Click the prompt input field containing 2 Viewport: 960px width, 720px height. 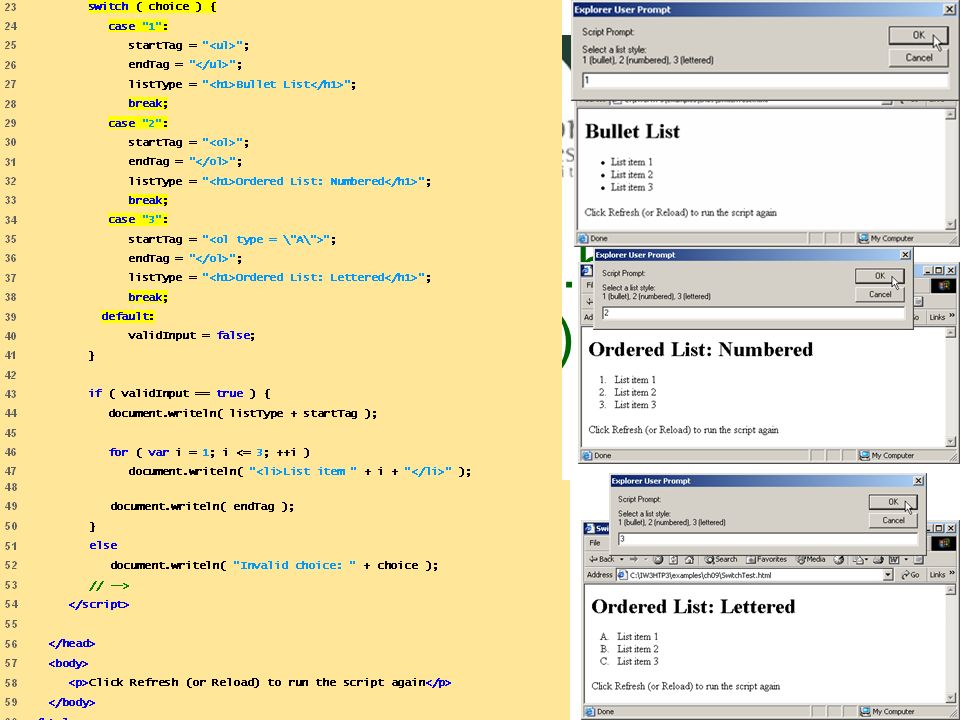coord(753,313)
